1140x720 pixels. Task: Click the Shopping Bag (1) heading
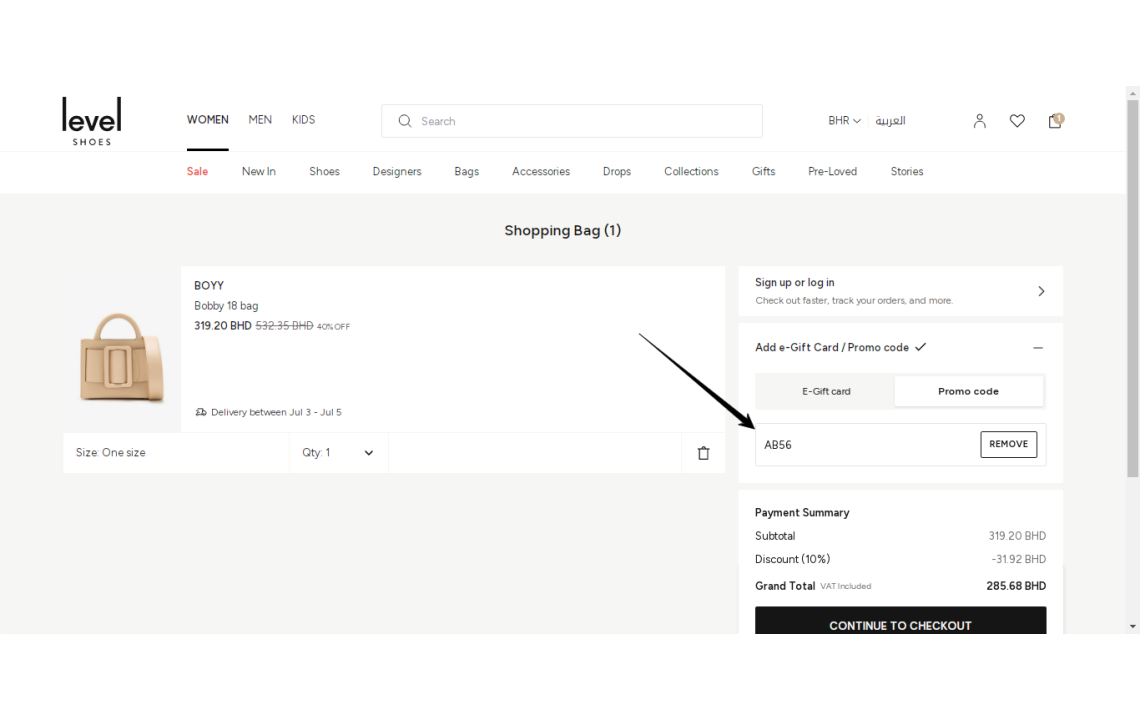pos(563,231)
